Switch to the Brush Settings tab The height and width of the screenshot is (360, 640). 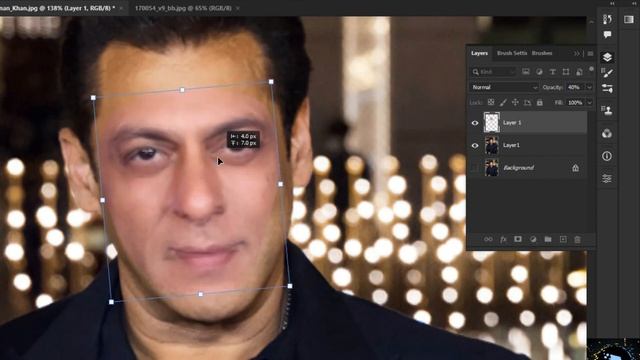point(512,53)
